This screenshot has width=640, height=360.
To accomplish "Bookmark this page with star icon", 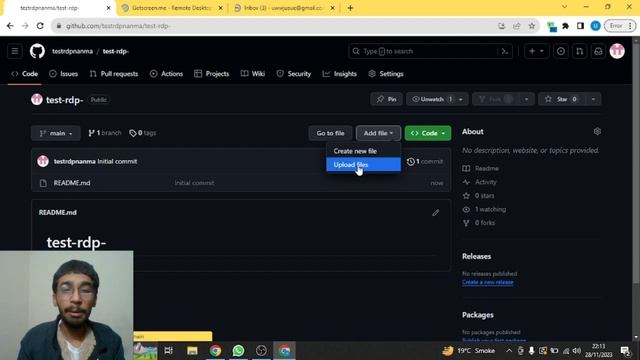I will click(531, 26).
